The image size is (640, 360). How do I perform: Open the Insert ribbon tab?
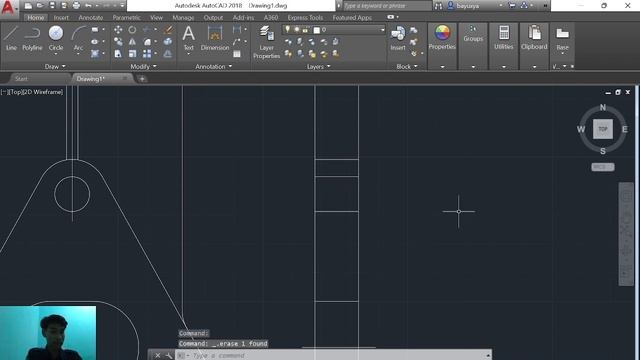pyautogui.click(x=61, y=18)
